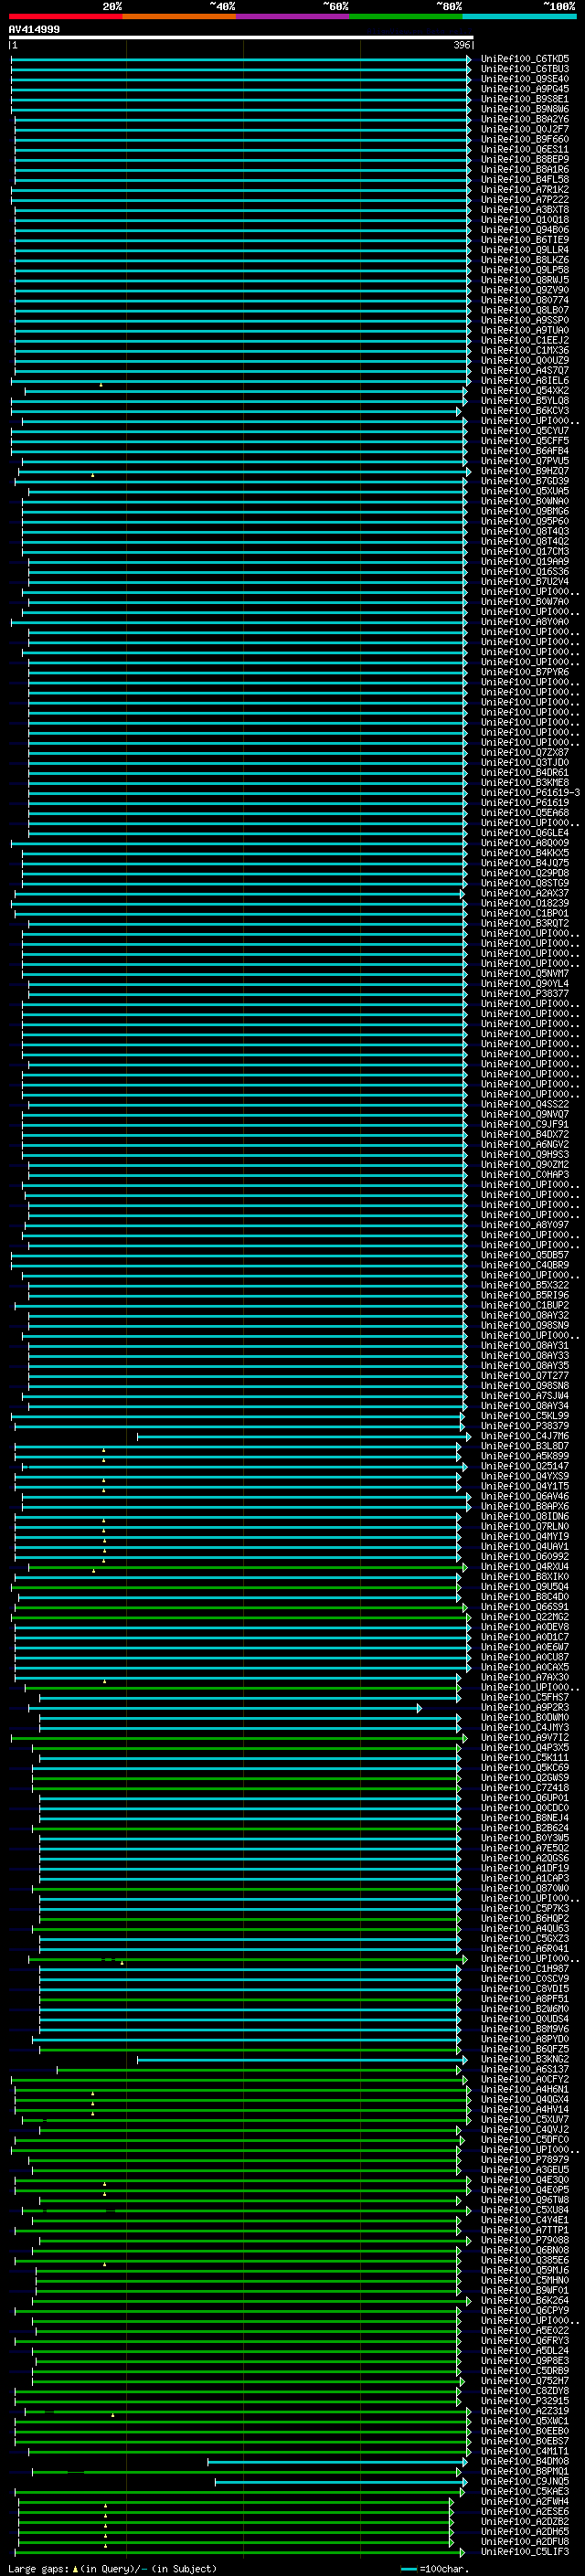Open hit UniRef100_P78979

pyautogui.click(x=525, y=2160)
